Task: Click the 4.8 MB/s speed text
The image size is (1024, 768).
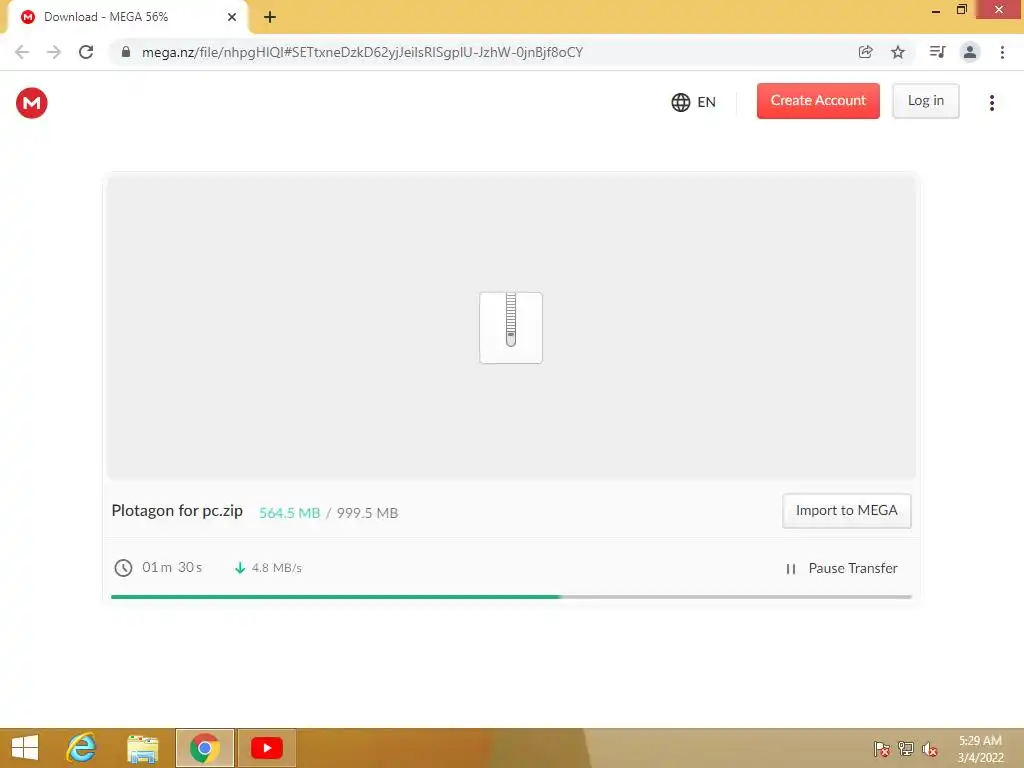Action: 277,568
